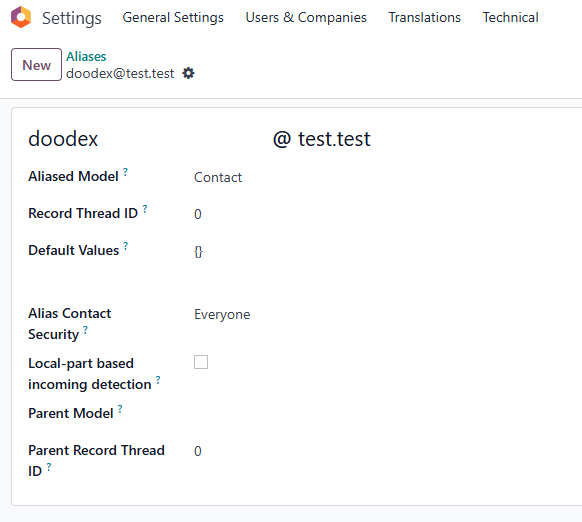The width and height of the screenshot is (582, 522).
Task: Open the Users & Companies menu
Action: coord(306,17)
